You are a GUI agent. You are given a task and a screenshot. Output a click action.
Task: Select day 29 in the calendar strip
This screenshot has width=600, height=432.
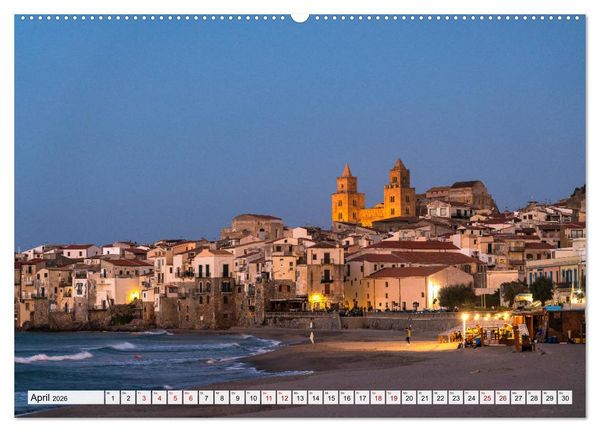pos(550,398)
